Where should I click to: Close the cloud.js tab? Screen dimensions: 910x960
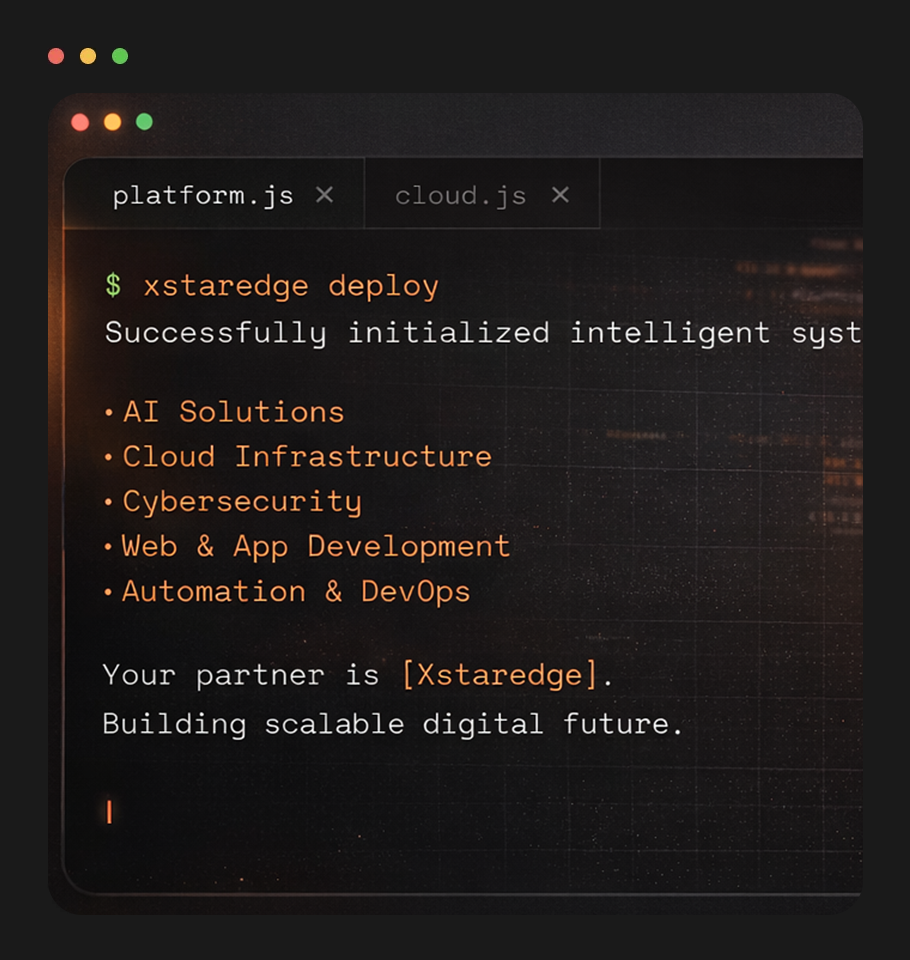[x=560, y=195]
